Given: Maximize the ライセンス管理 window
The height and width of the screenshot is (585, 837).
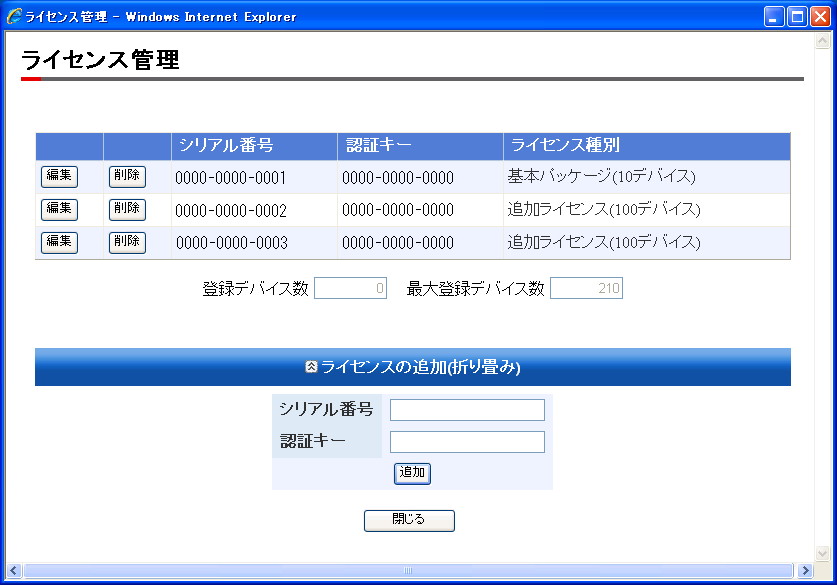Looking at the screenshot, I should (x=797, y=17).
